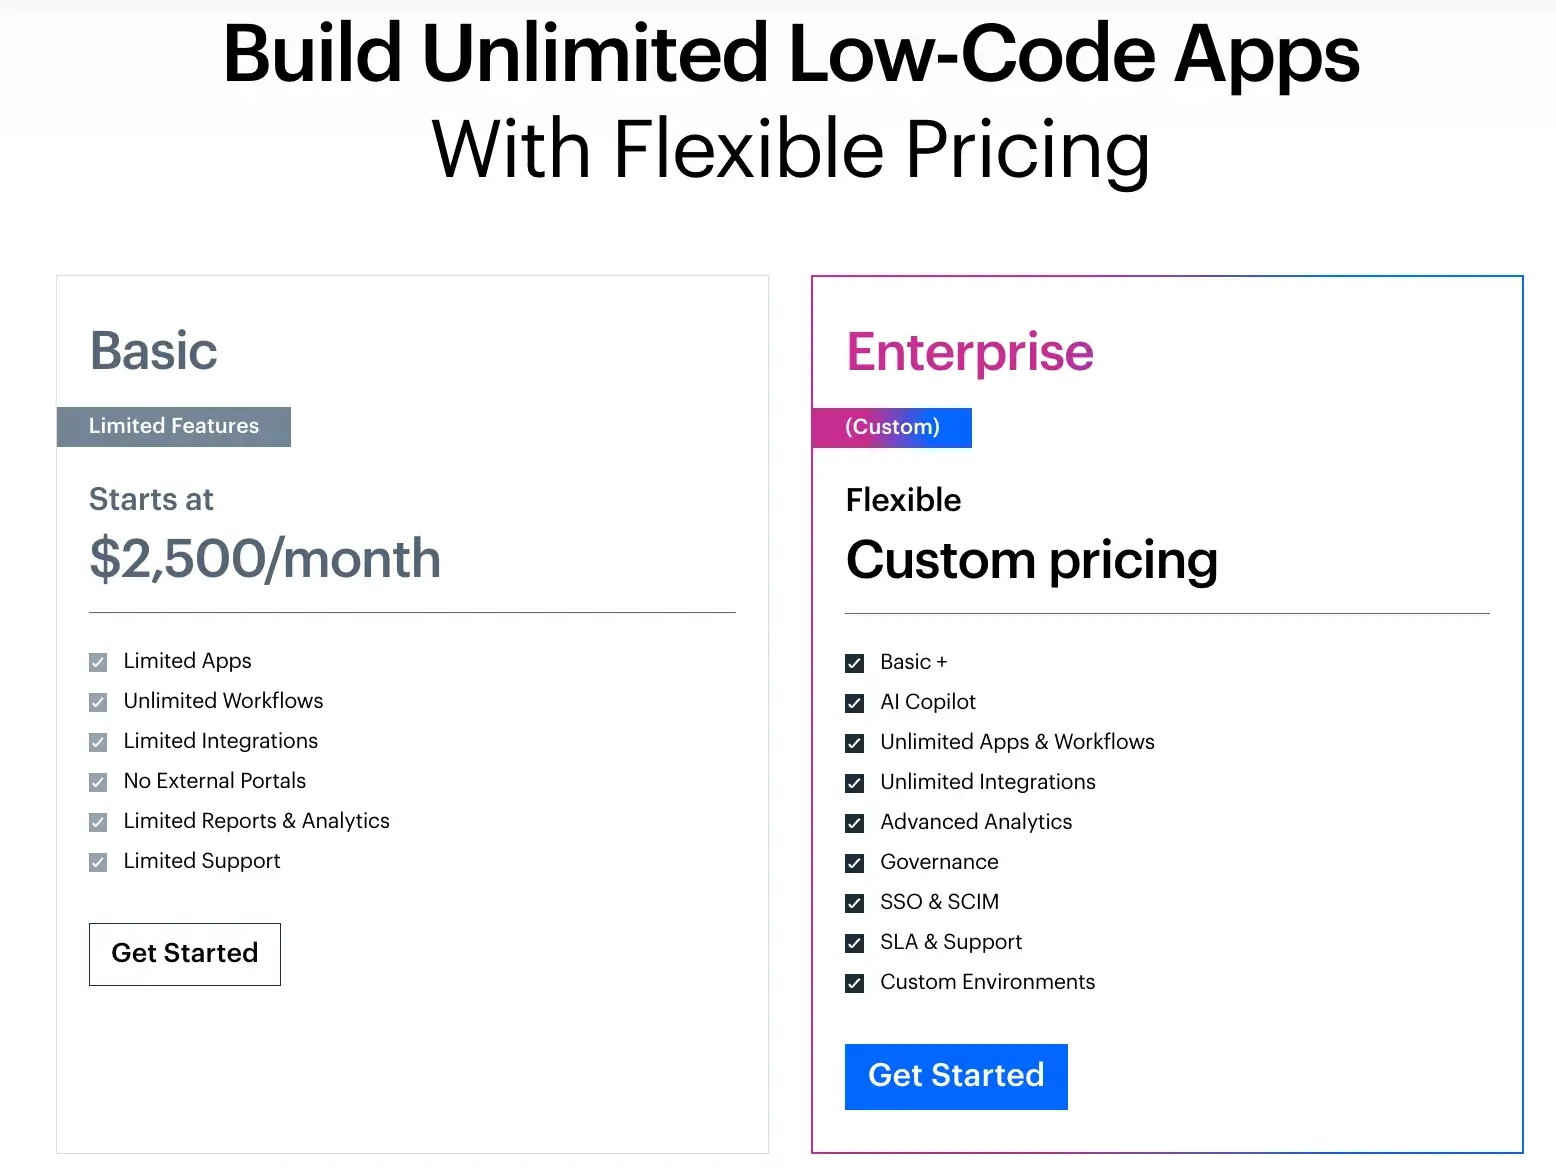
Task: Check the Basic + box
Action: [x=855, y=663]
